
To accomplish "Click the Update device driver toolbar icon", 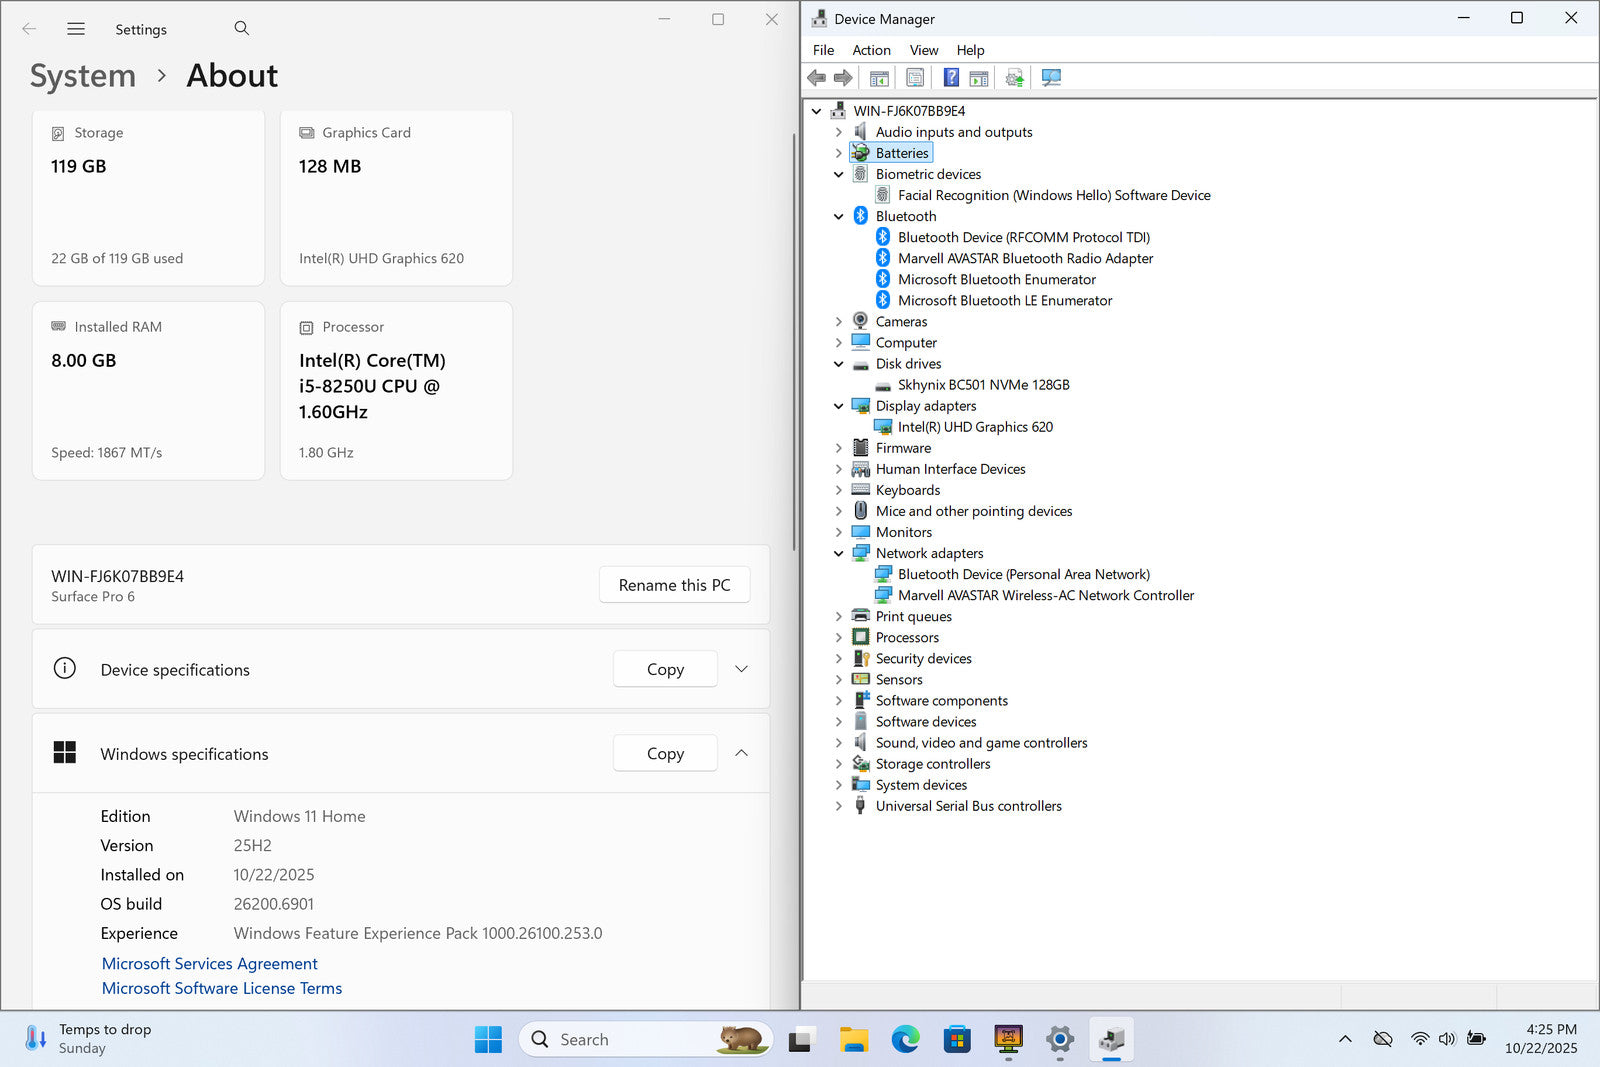I will [1014, 78].
